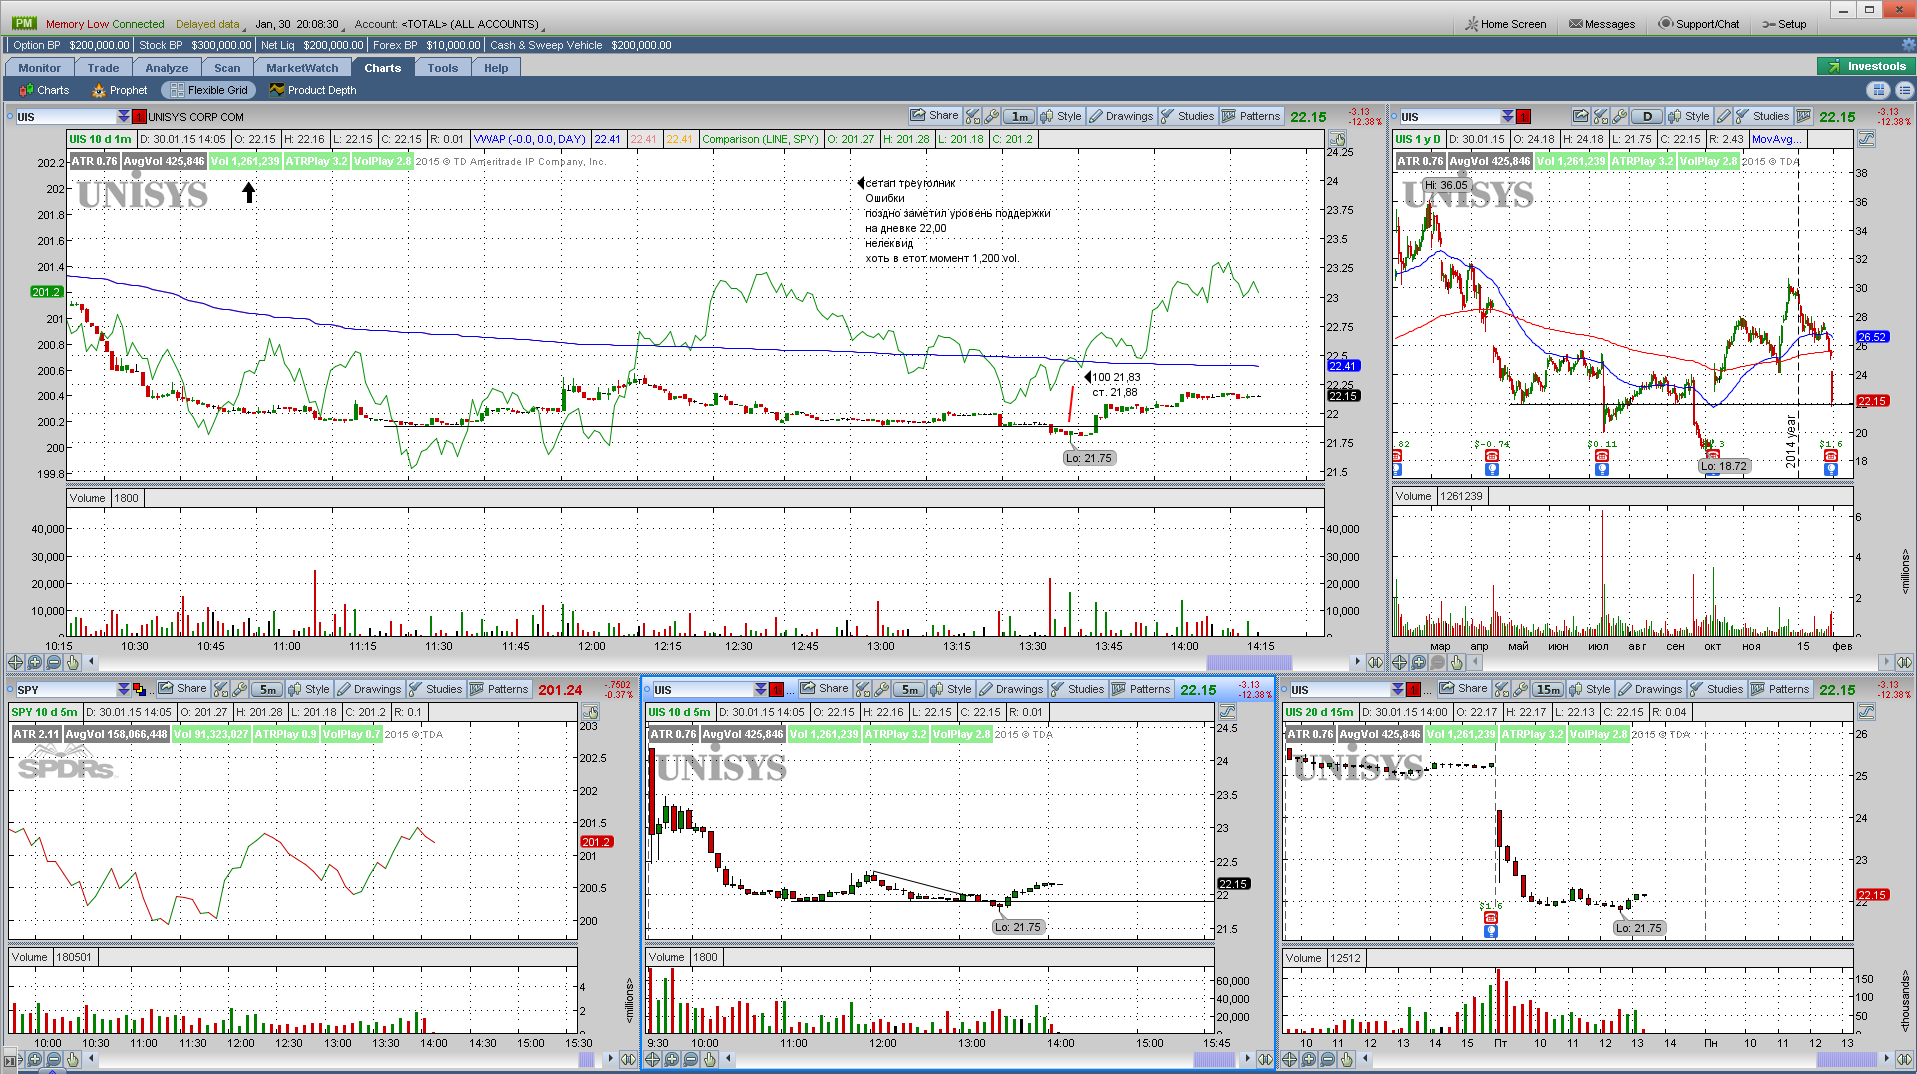Screen dimensions: 1917x1074
Task: Open Drawings on bottom-middle UIS 5m chart
Action: pyautogui.click(x=1011, y=689)
